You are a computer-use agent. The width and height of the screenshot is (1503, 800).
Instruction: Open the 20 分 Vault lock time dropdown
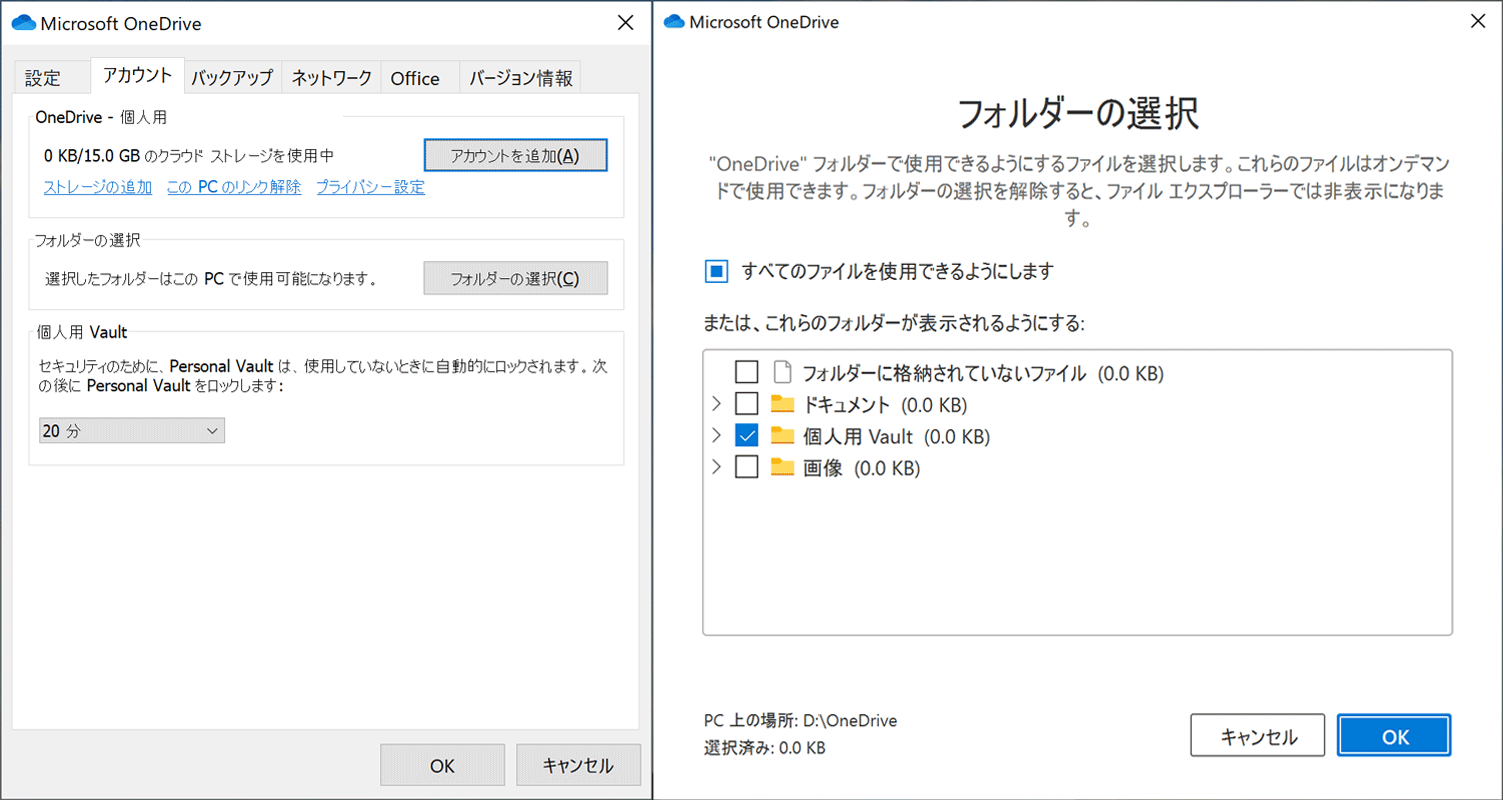point(131,430)
